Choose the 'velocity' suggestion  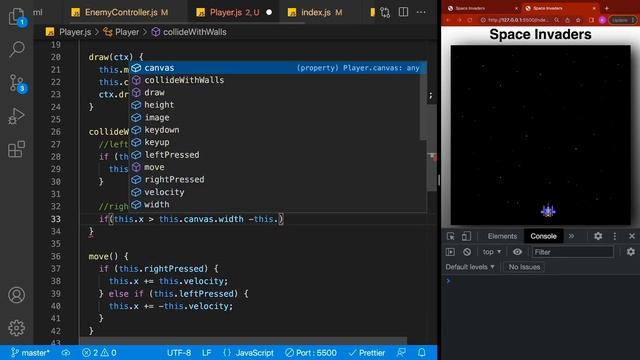tap(278, 192)
